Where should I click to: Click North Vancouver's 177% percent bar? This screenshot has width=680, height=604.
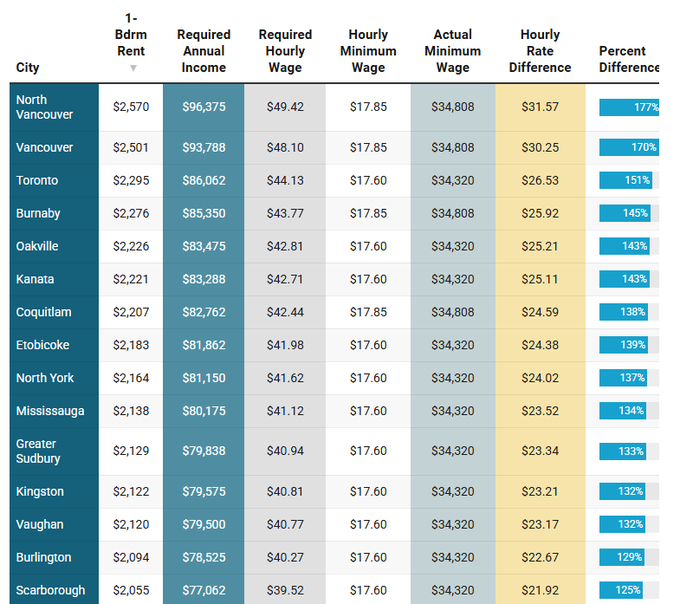click(x=629, y=107)
